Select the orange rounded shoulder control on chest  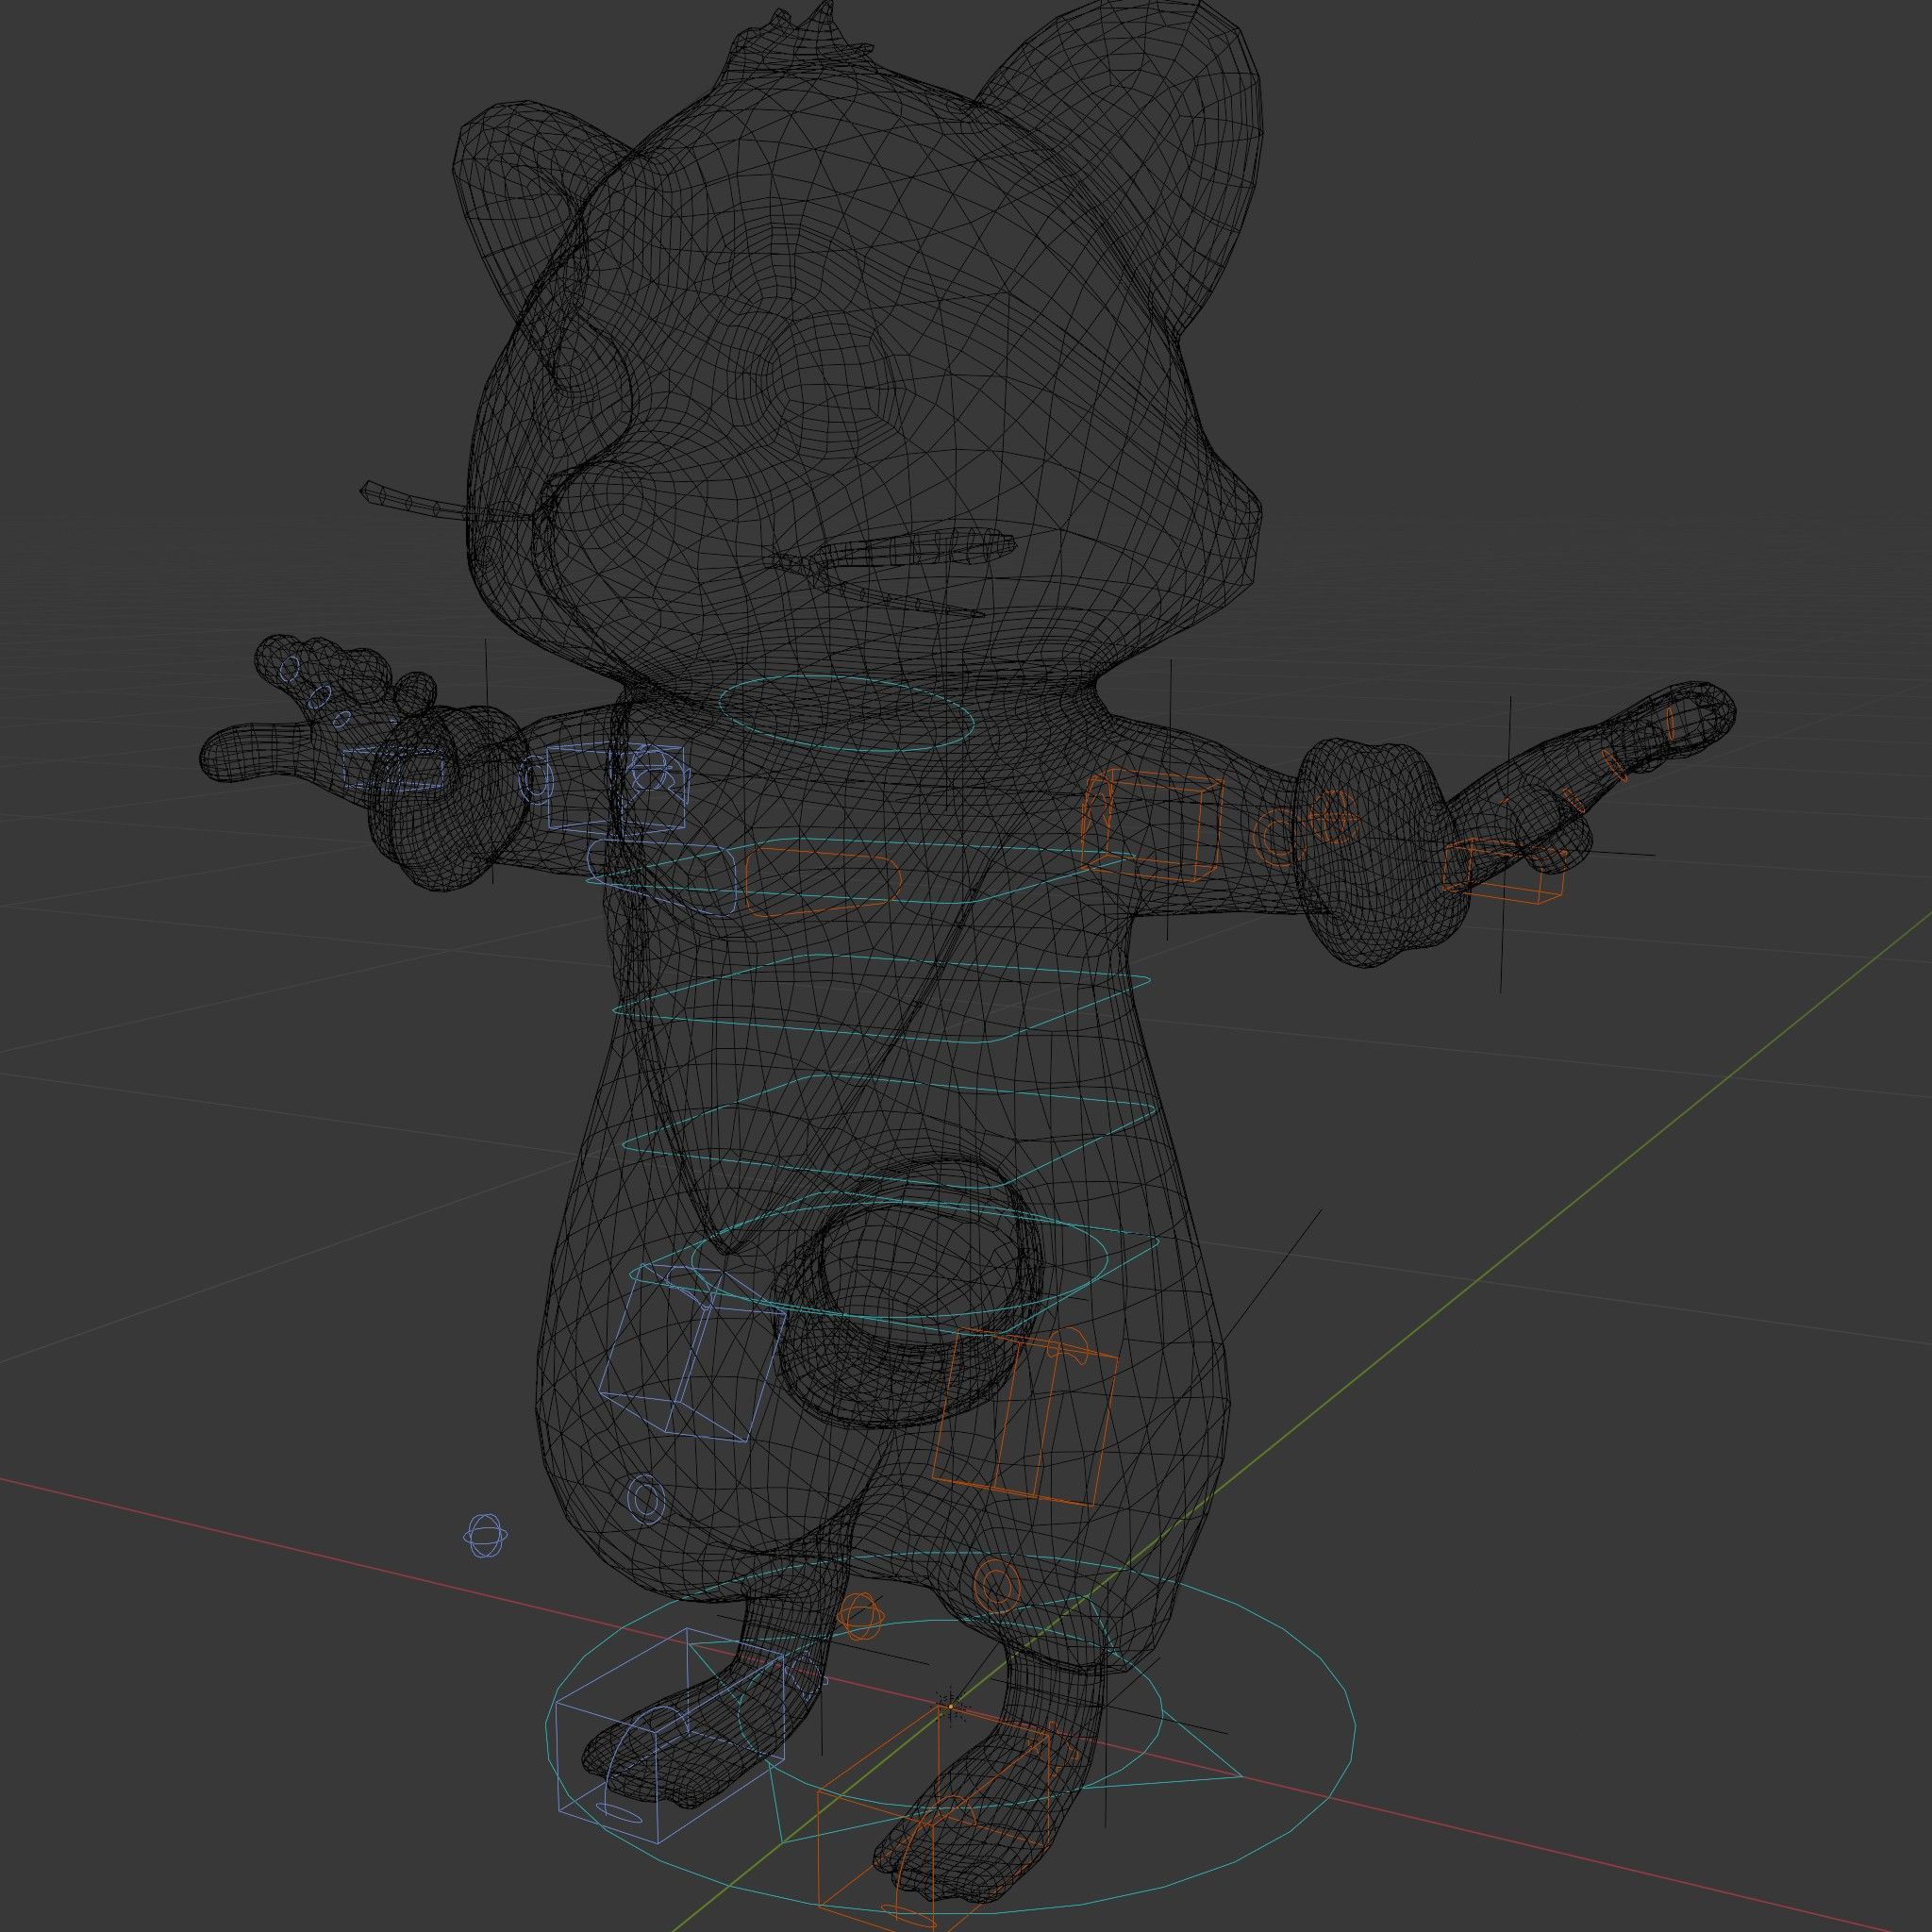[x=823, y=882]
